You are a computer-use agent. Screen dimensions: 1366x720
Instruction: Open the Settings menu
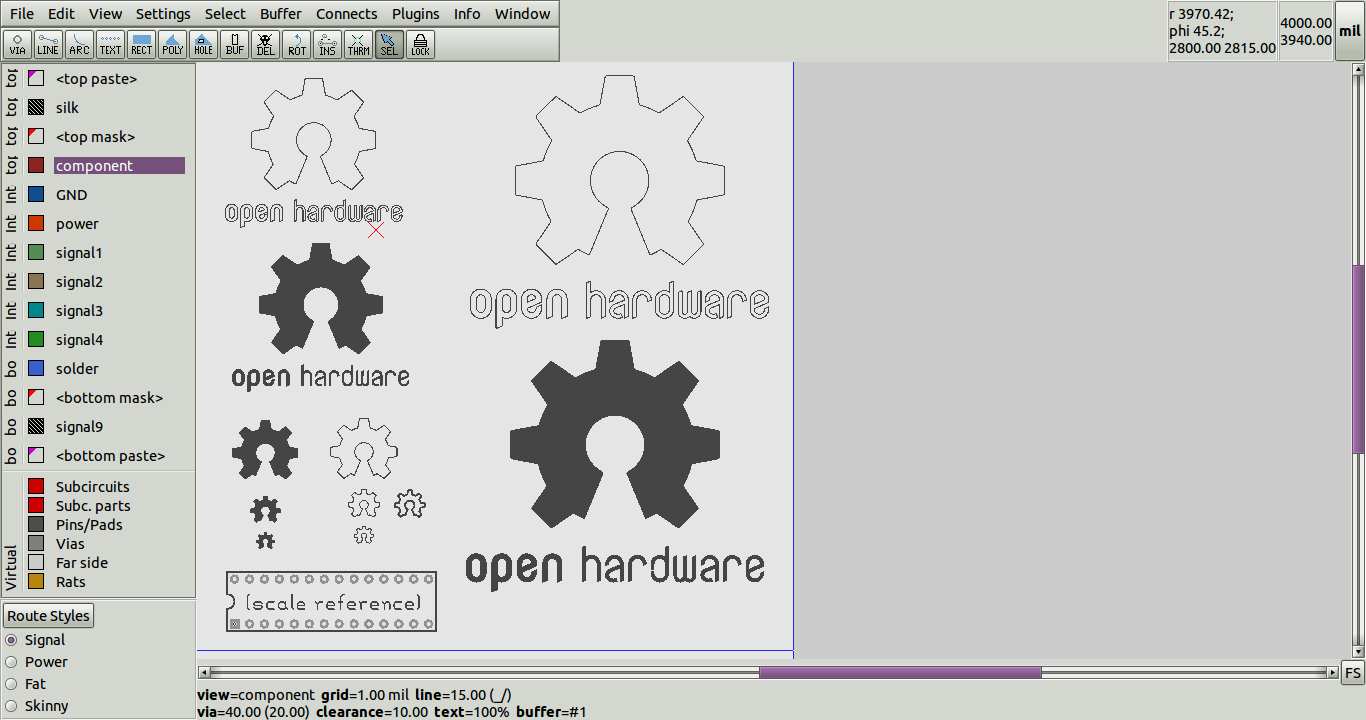click(x=163, y=14)
